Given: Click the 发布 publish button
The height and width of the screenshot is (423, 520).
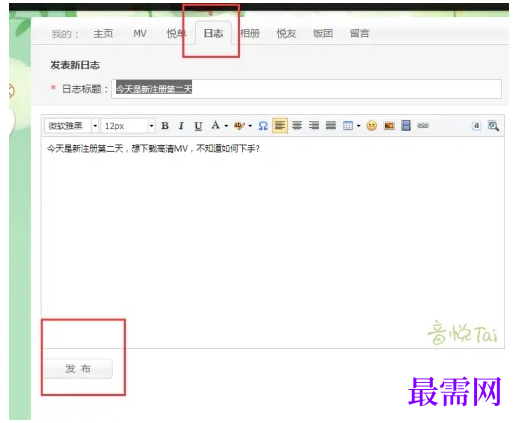Looking at the screenshot, I should click(x=78, y=369).
